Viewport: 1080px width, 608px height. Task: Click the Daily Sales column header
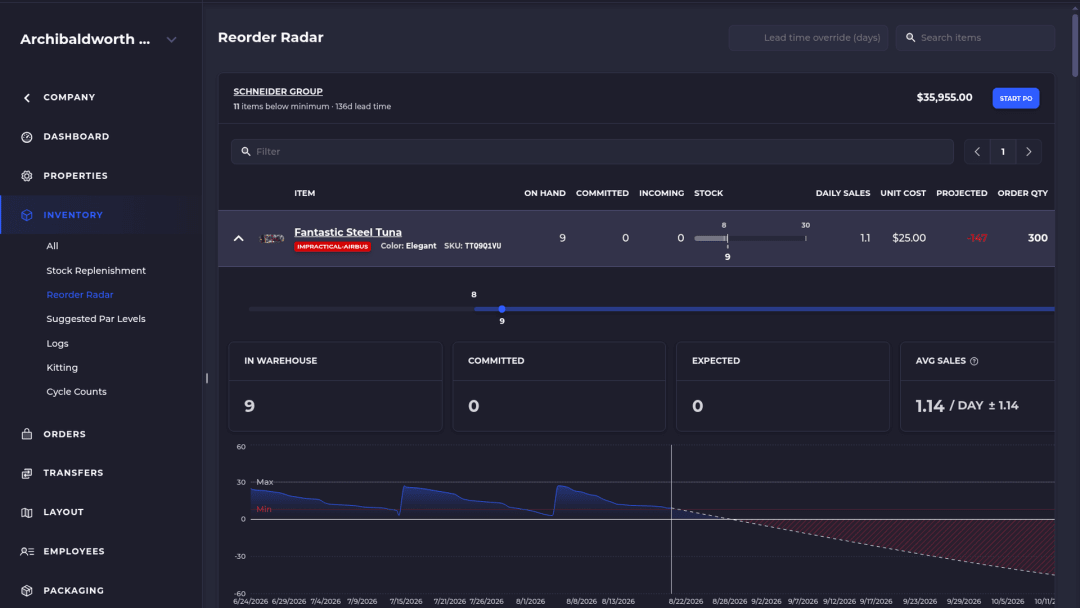click(842, 193)
